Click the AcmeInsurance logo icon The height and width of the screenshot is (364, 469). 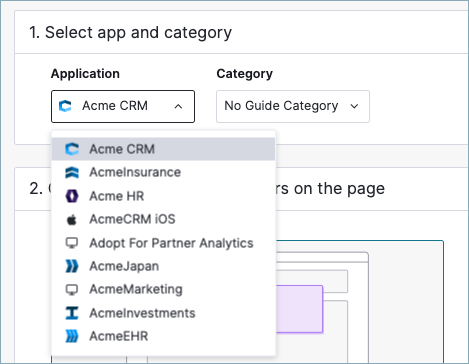[72, 172]
